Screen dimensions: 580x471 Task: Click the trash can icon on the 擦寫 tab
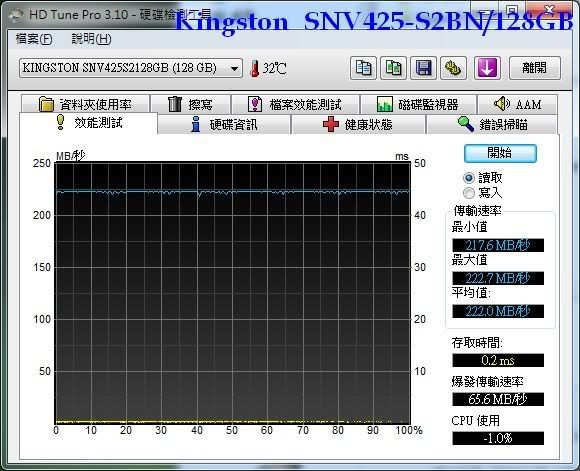click(x=175, y=104)
